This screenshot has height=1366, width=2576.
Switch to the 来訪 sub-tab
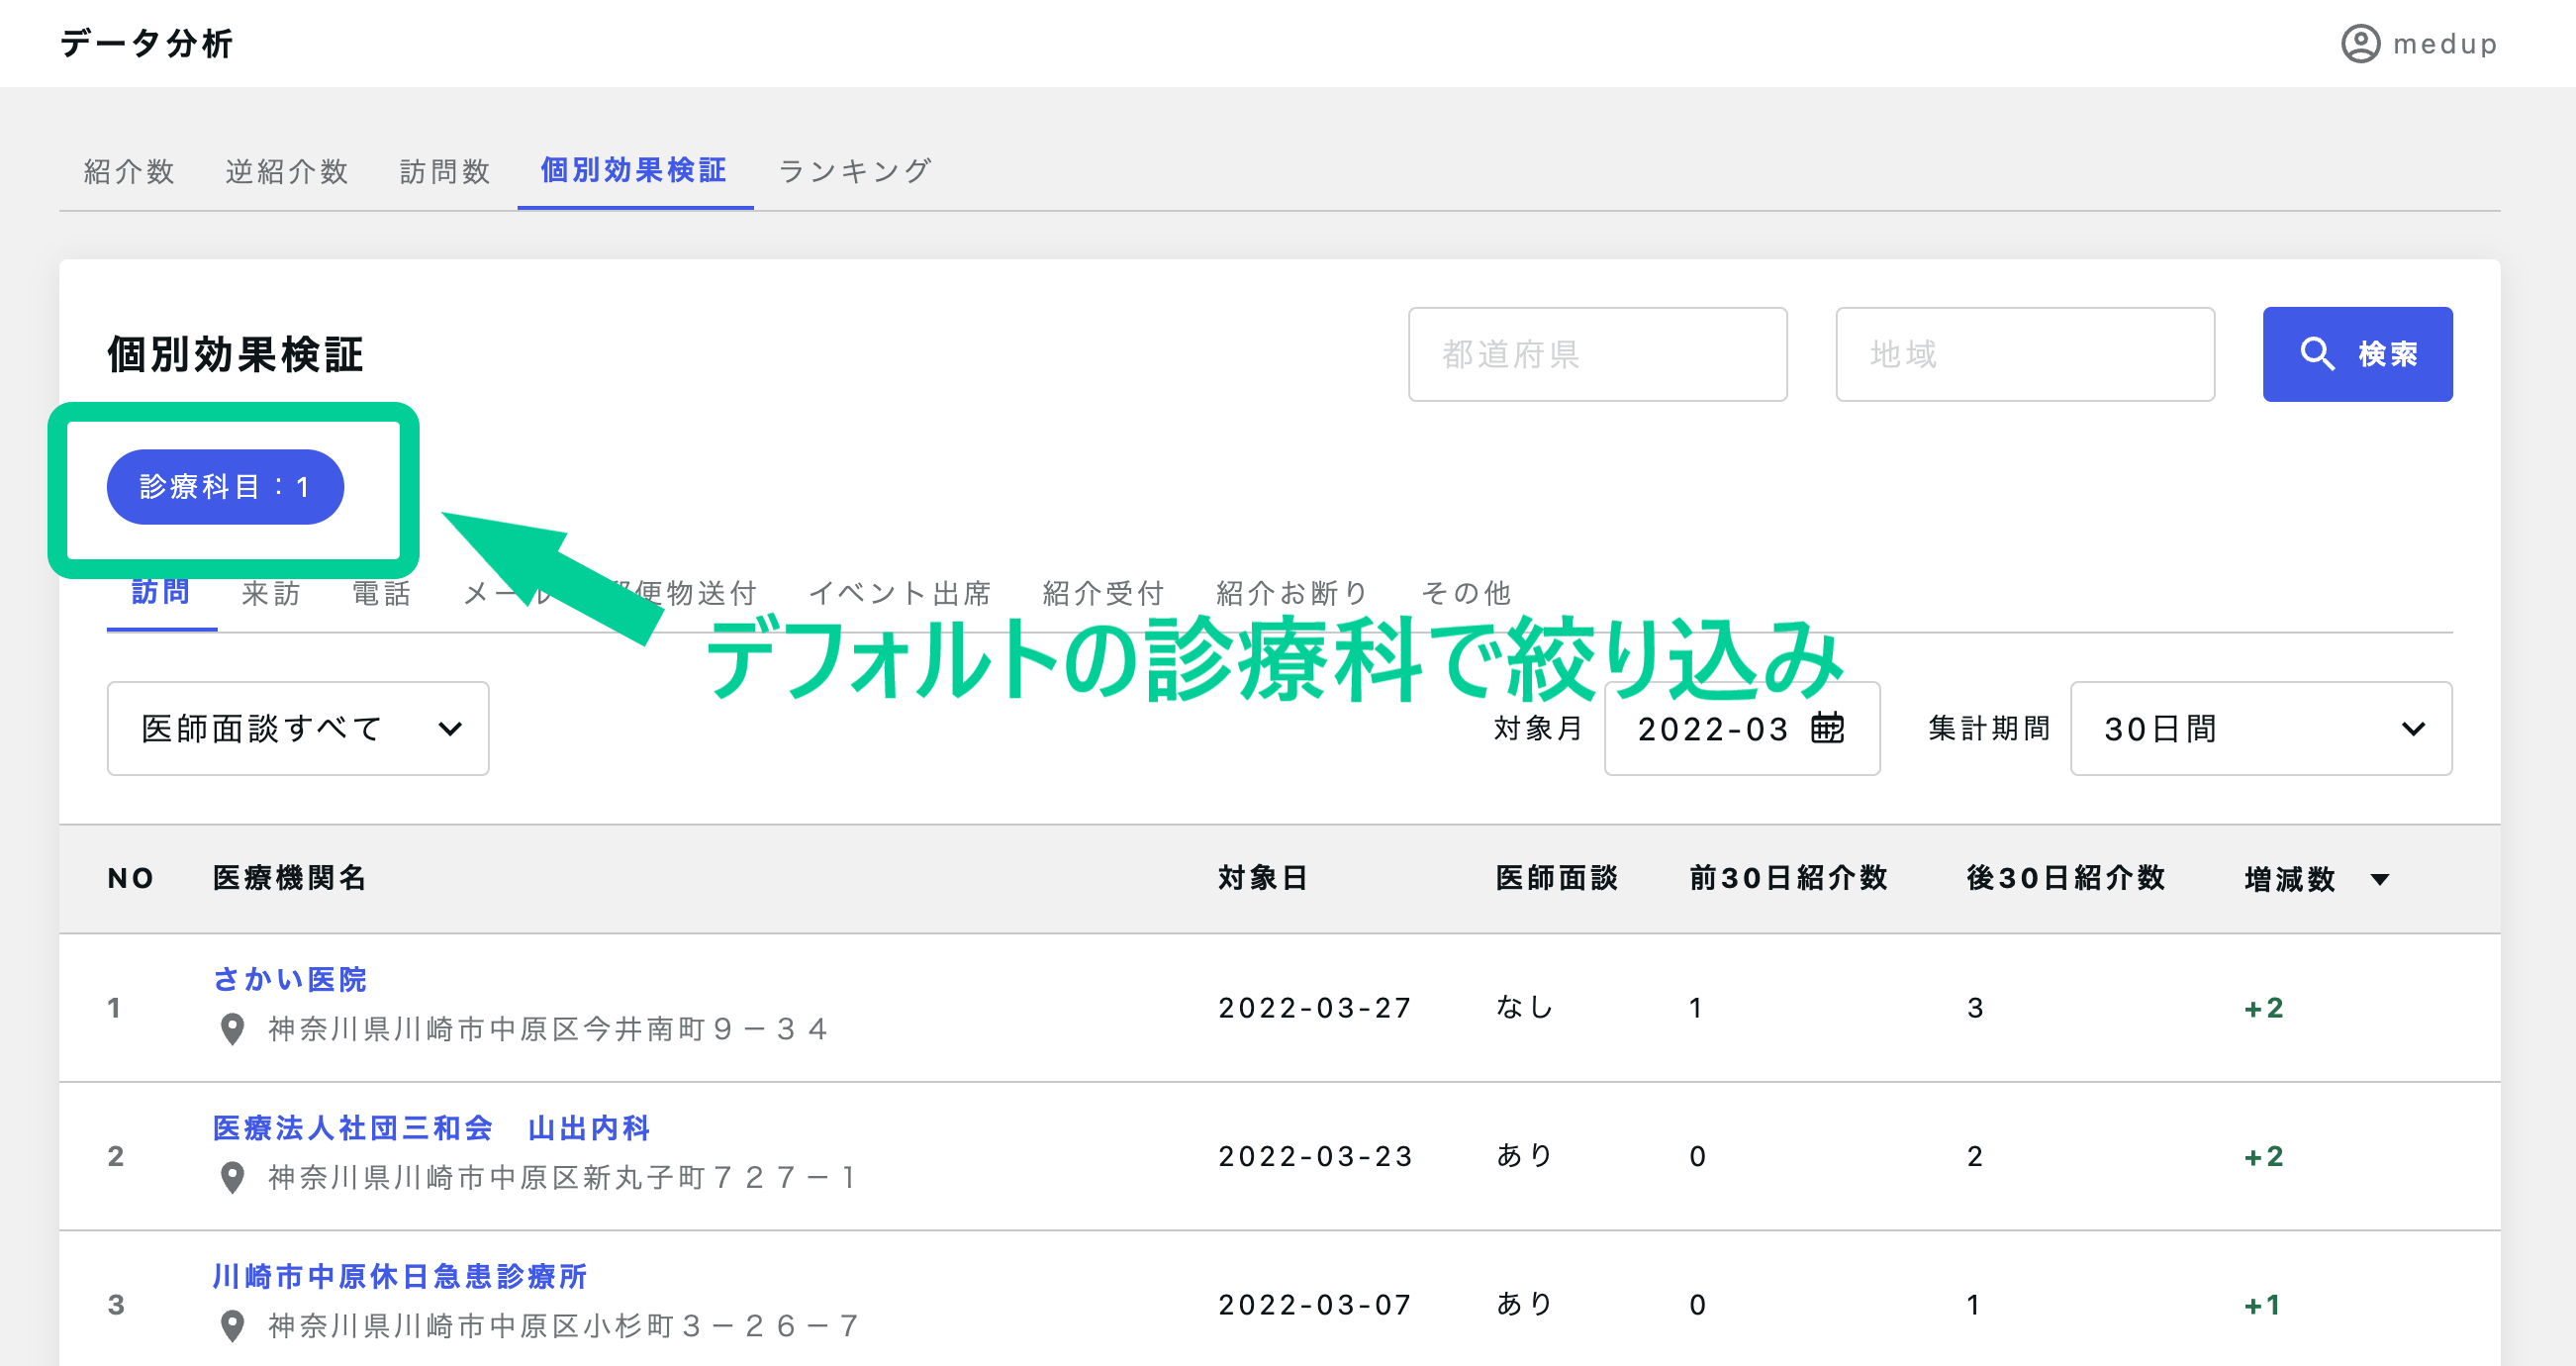[271, 593]
